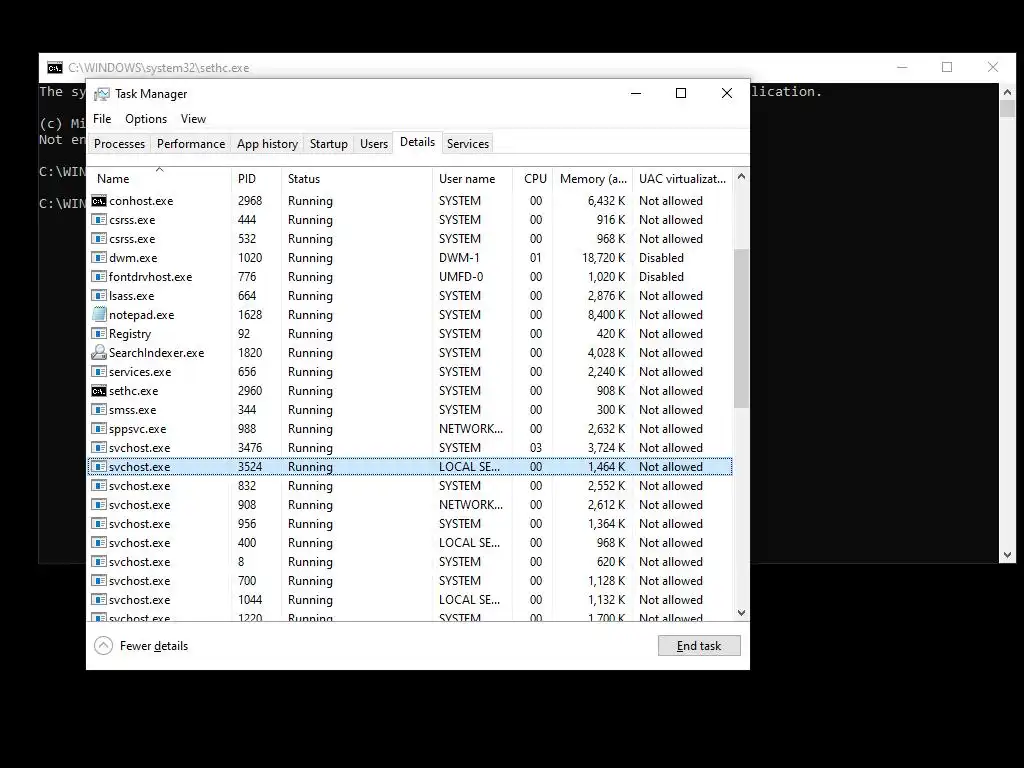The width and height of the screenshot is (1024, 768).
Task: Click the command prompt window title icon
Action: pos(55,68)
